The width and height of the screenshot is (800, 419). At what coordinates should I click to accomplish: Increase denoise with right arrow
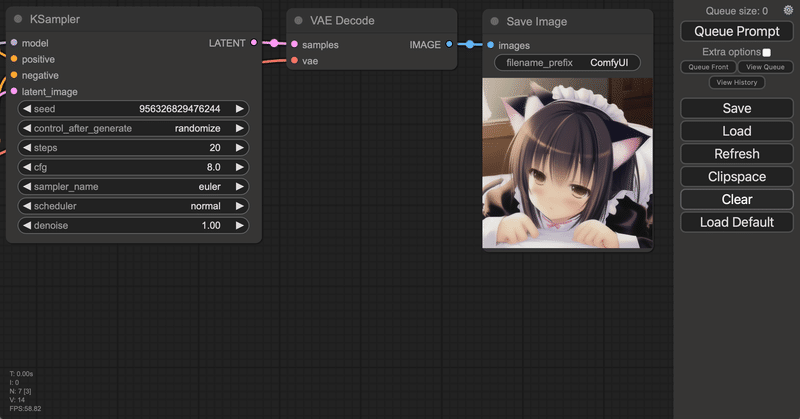tap(239, 225)
